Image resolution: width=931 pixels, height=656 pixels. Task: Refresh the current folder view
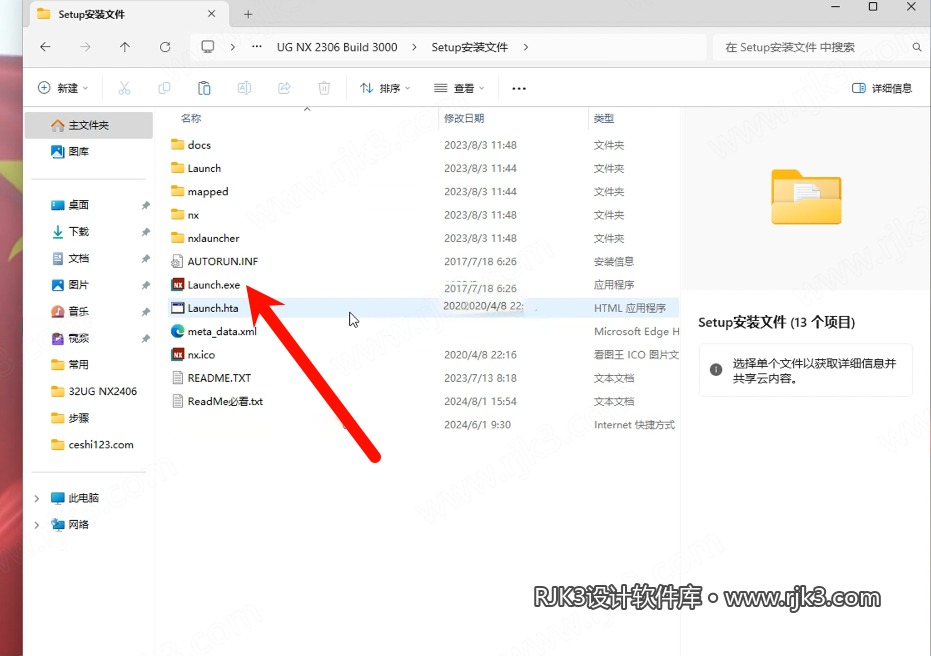[x=165, y=47]
